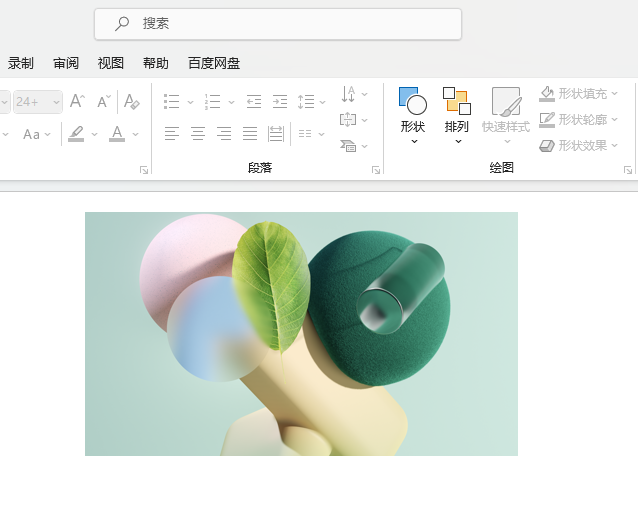The image size is (638, 511).
Task: Open text direction options
Action: click(354, 94)
